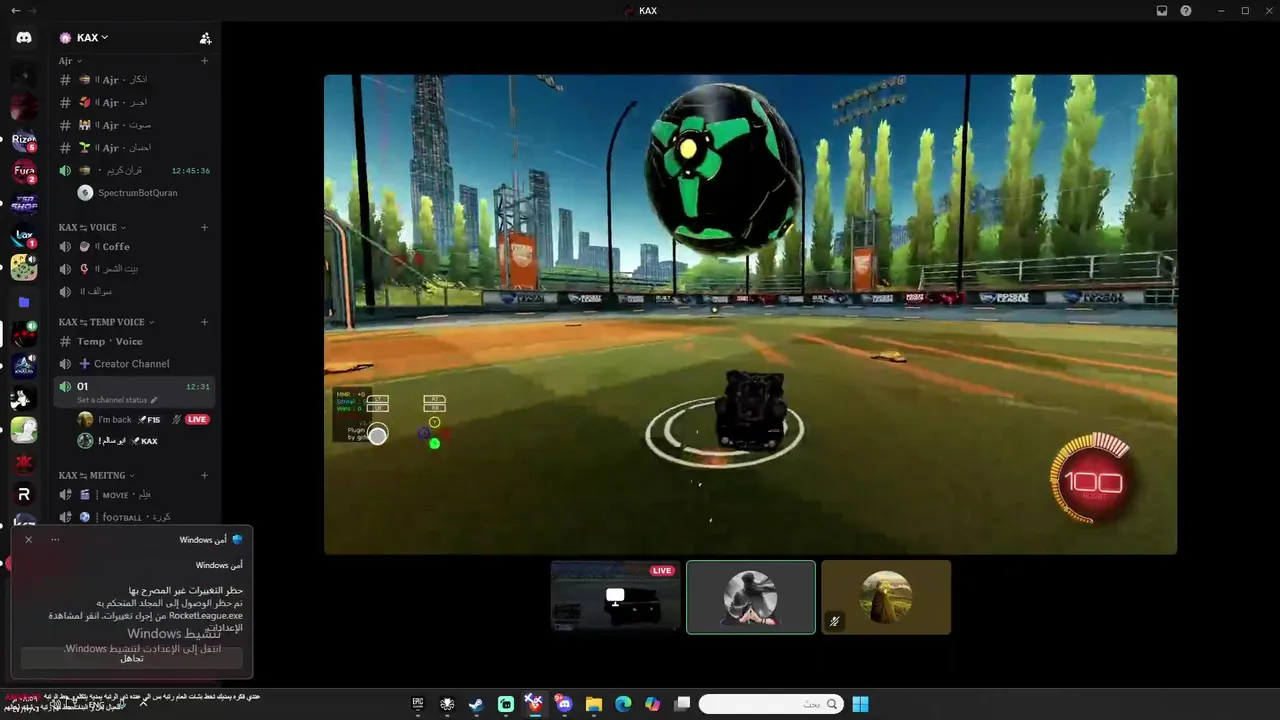1280x720 pixels.
Task: Open the Ajr احسان text channel
Action: [x=134, y=148]
